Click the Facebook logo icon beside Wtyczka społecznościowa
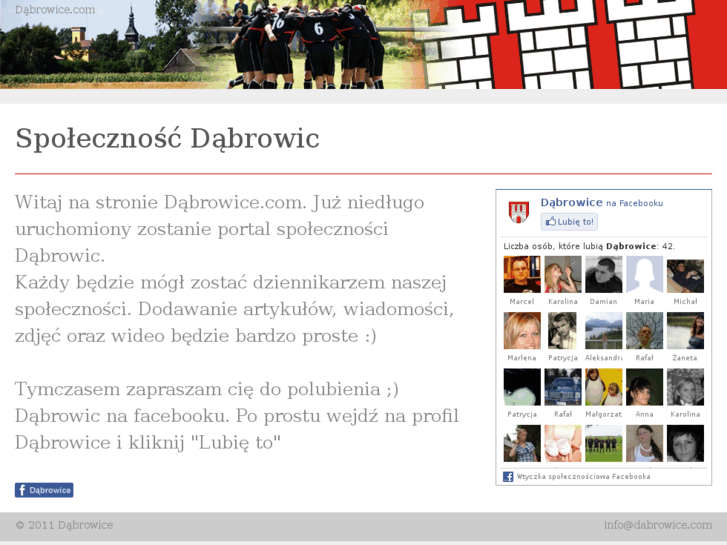This screenshot has height=545, width=727. click(x=508, y=476)
